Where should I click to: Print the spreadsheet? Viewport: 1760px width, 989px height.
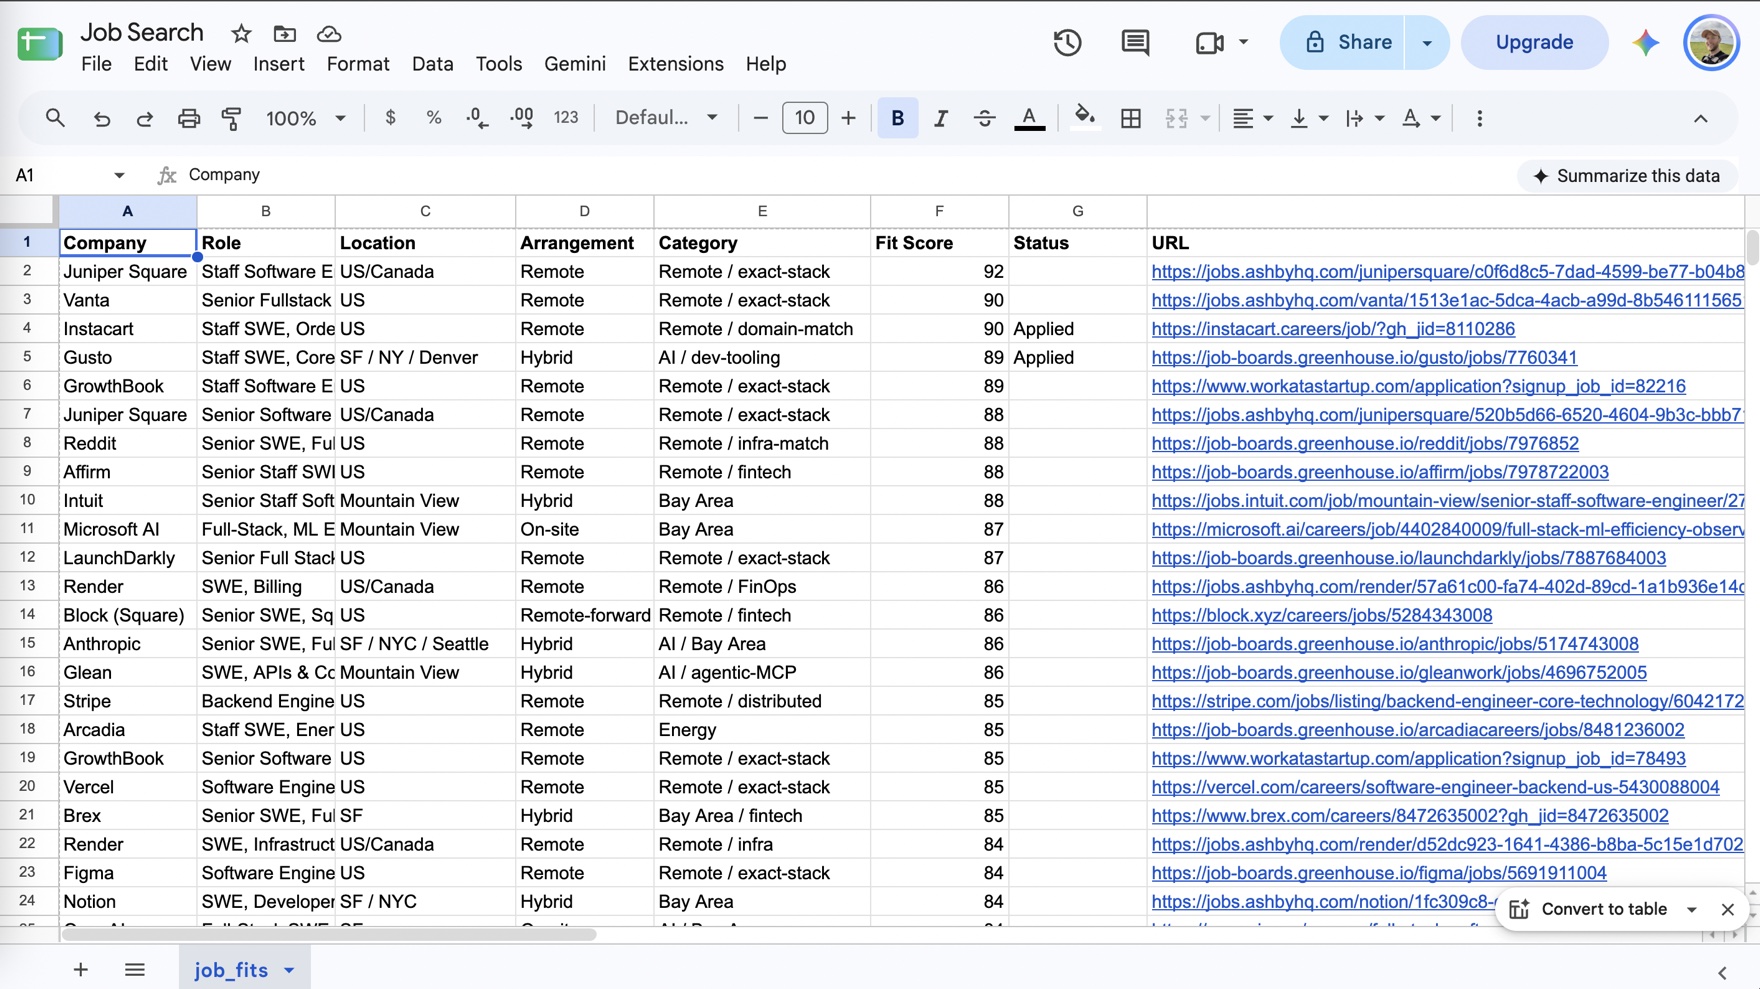click(x=188, y=118)
